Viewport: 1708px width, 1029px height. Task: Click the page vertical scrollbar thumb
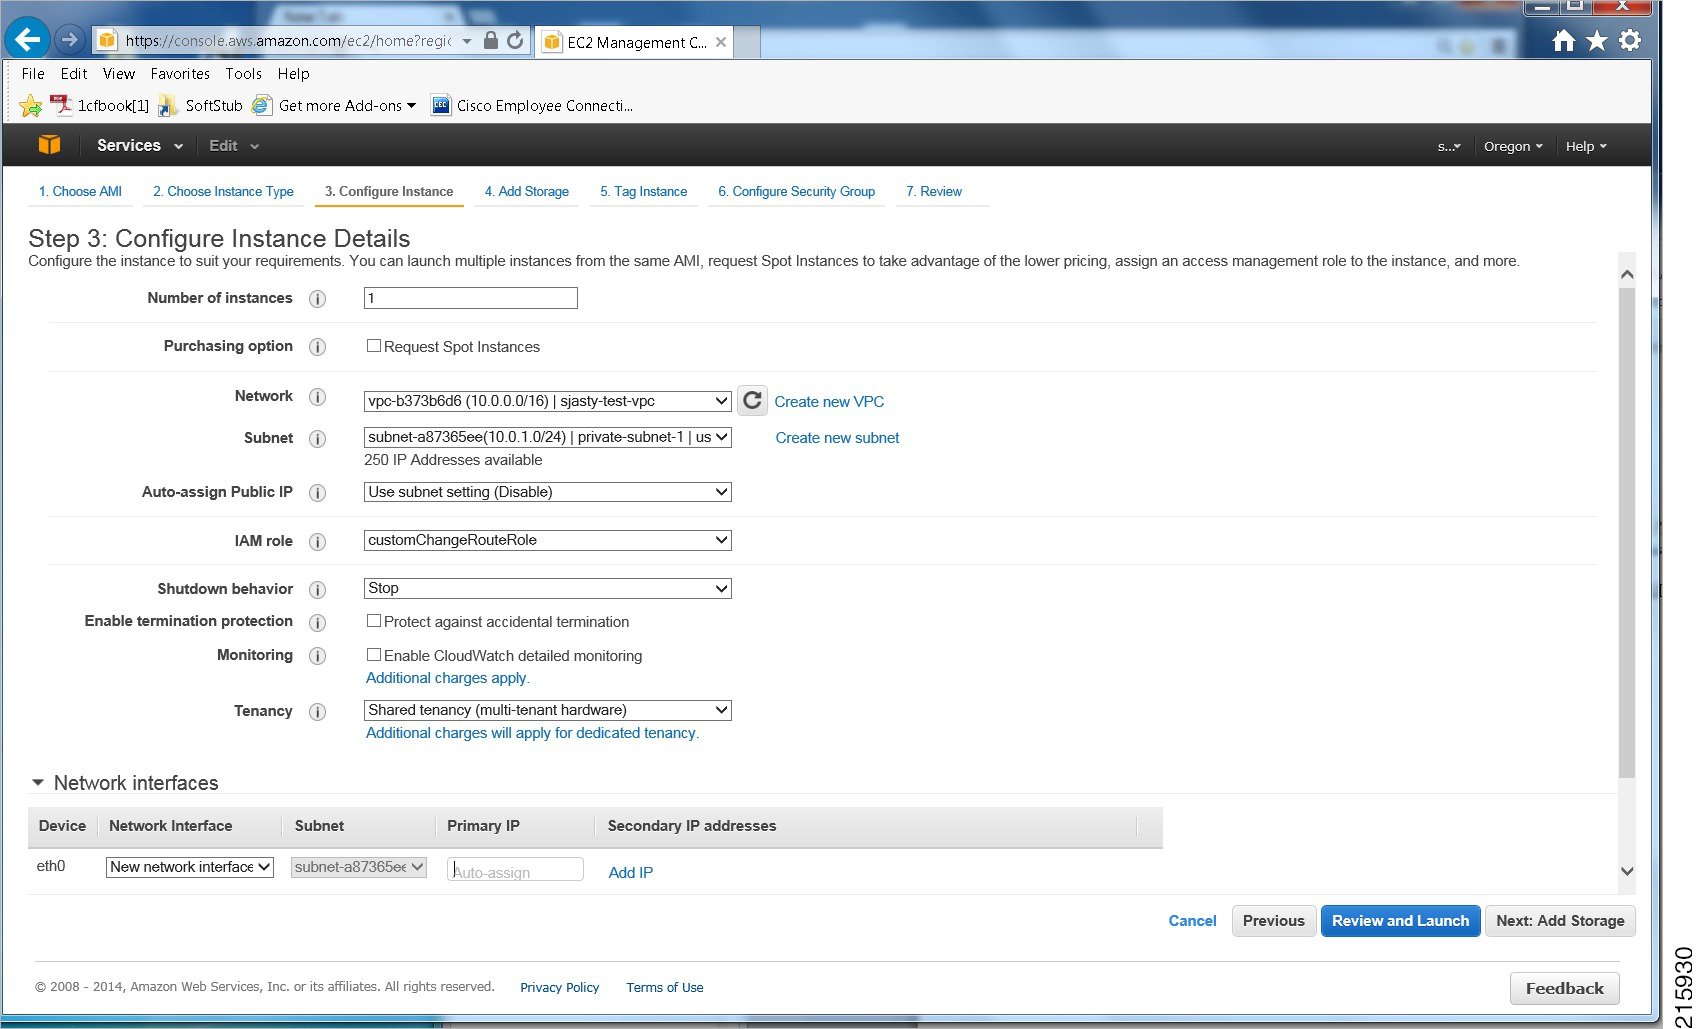point(1627,532)
